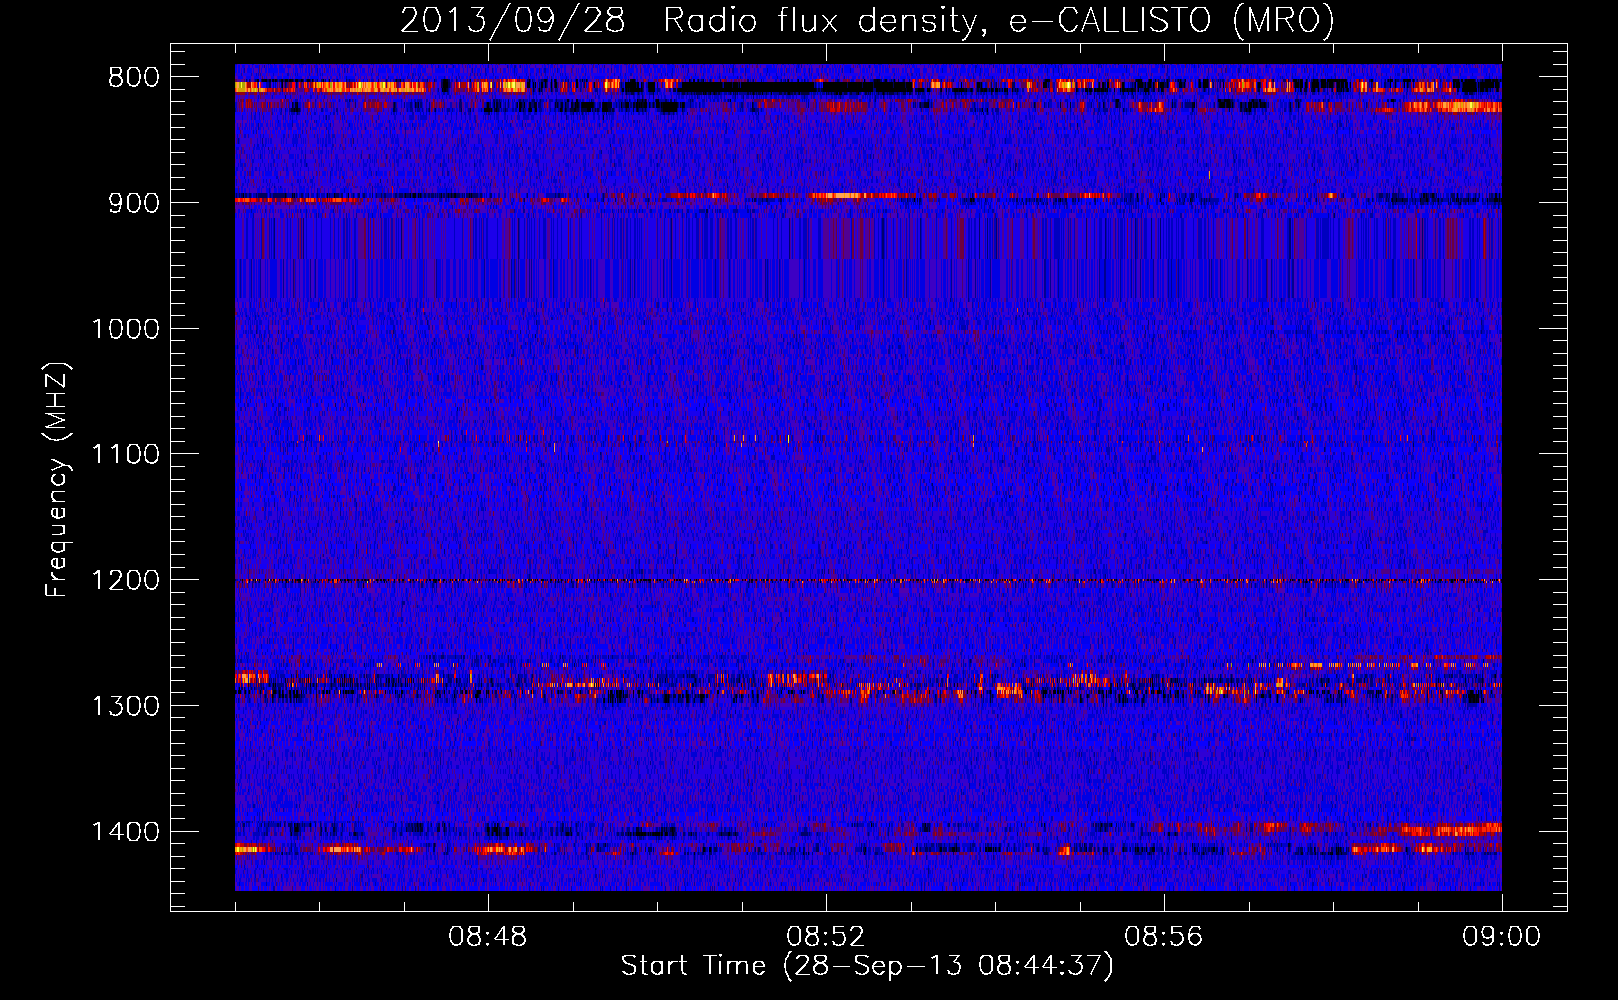Click the "Start Time (28-Sep-13 08:44:37)" label
This screenshot has height=1000, width=1618.
point(867,966)
